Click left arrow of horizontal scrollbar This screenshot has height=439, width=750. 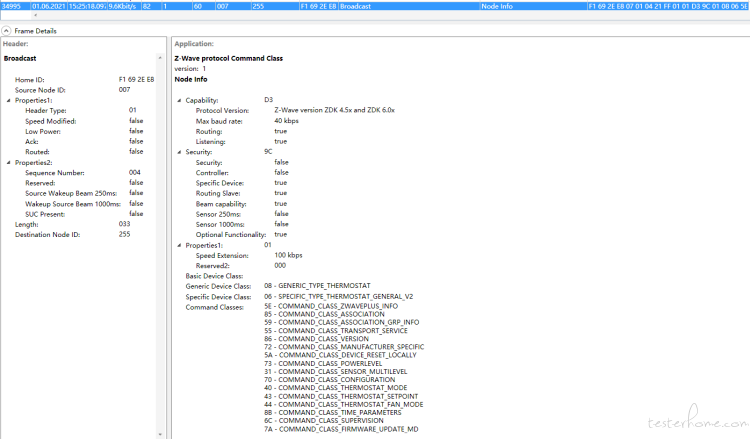(x=35, y=15)
